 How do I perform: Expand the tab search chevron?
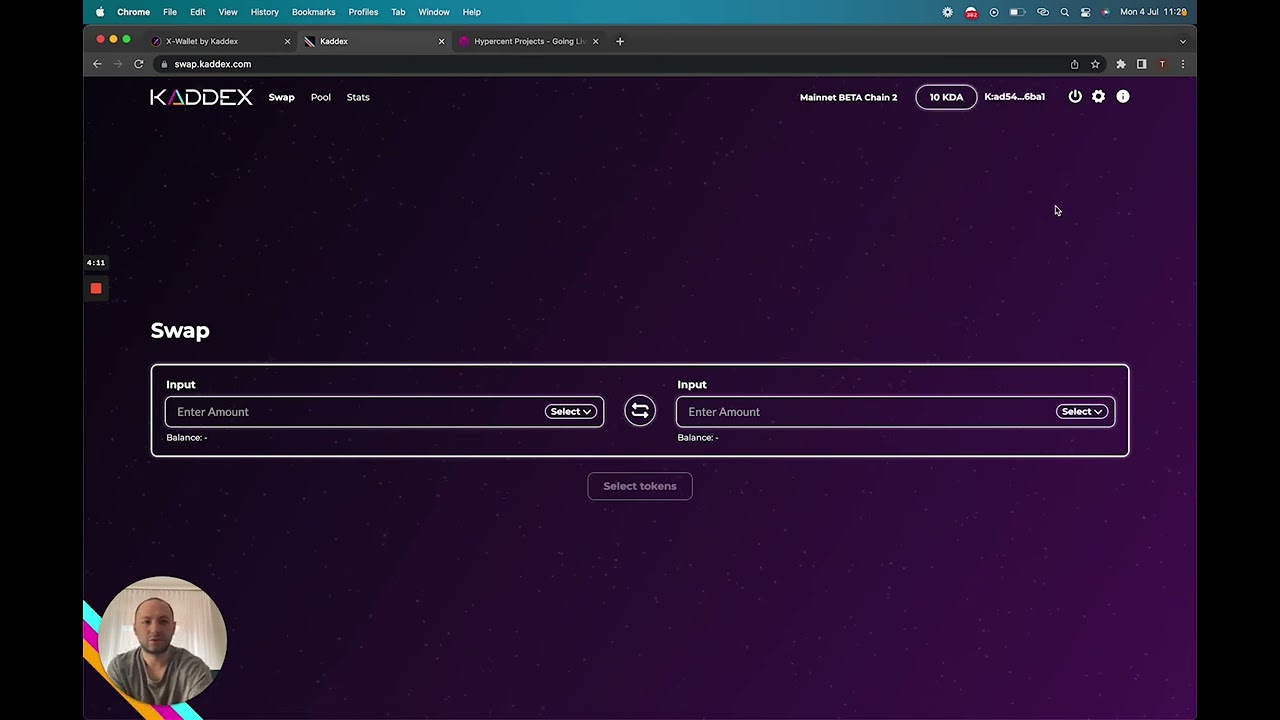click(x=1183, y=41)
